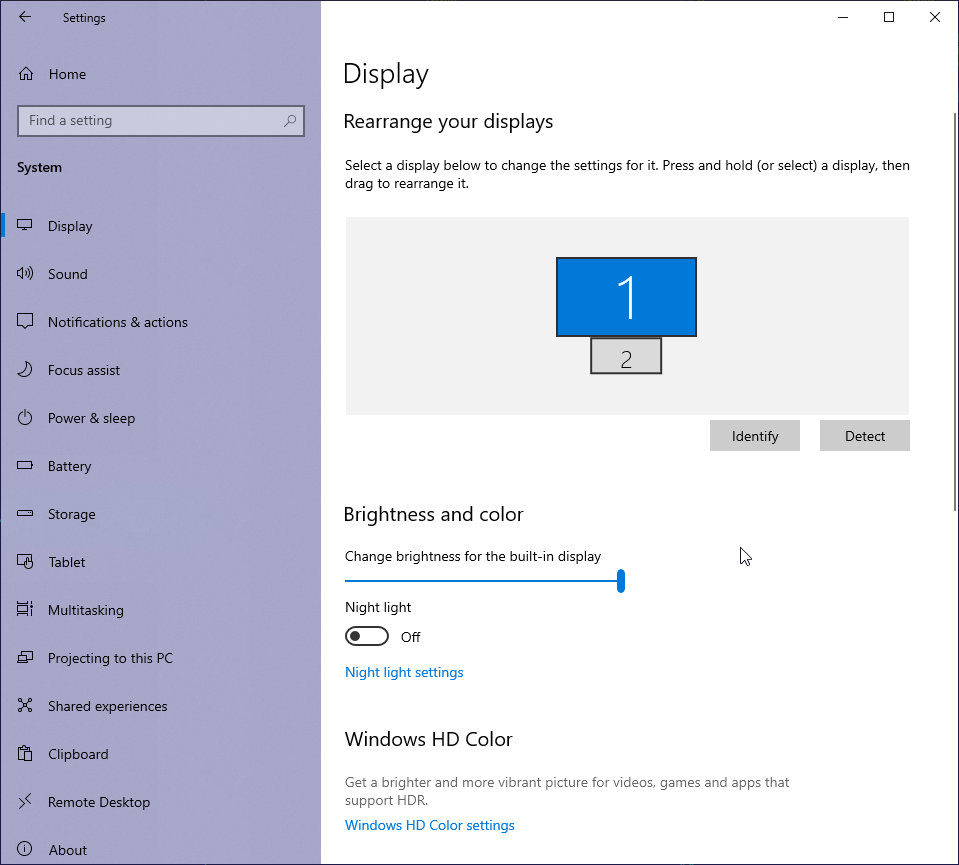Viewport: 959px width, 865px height.
Task: Open Power & sleep settings
Action: coord(160,418)
